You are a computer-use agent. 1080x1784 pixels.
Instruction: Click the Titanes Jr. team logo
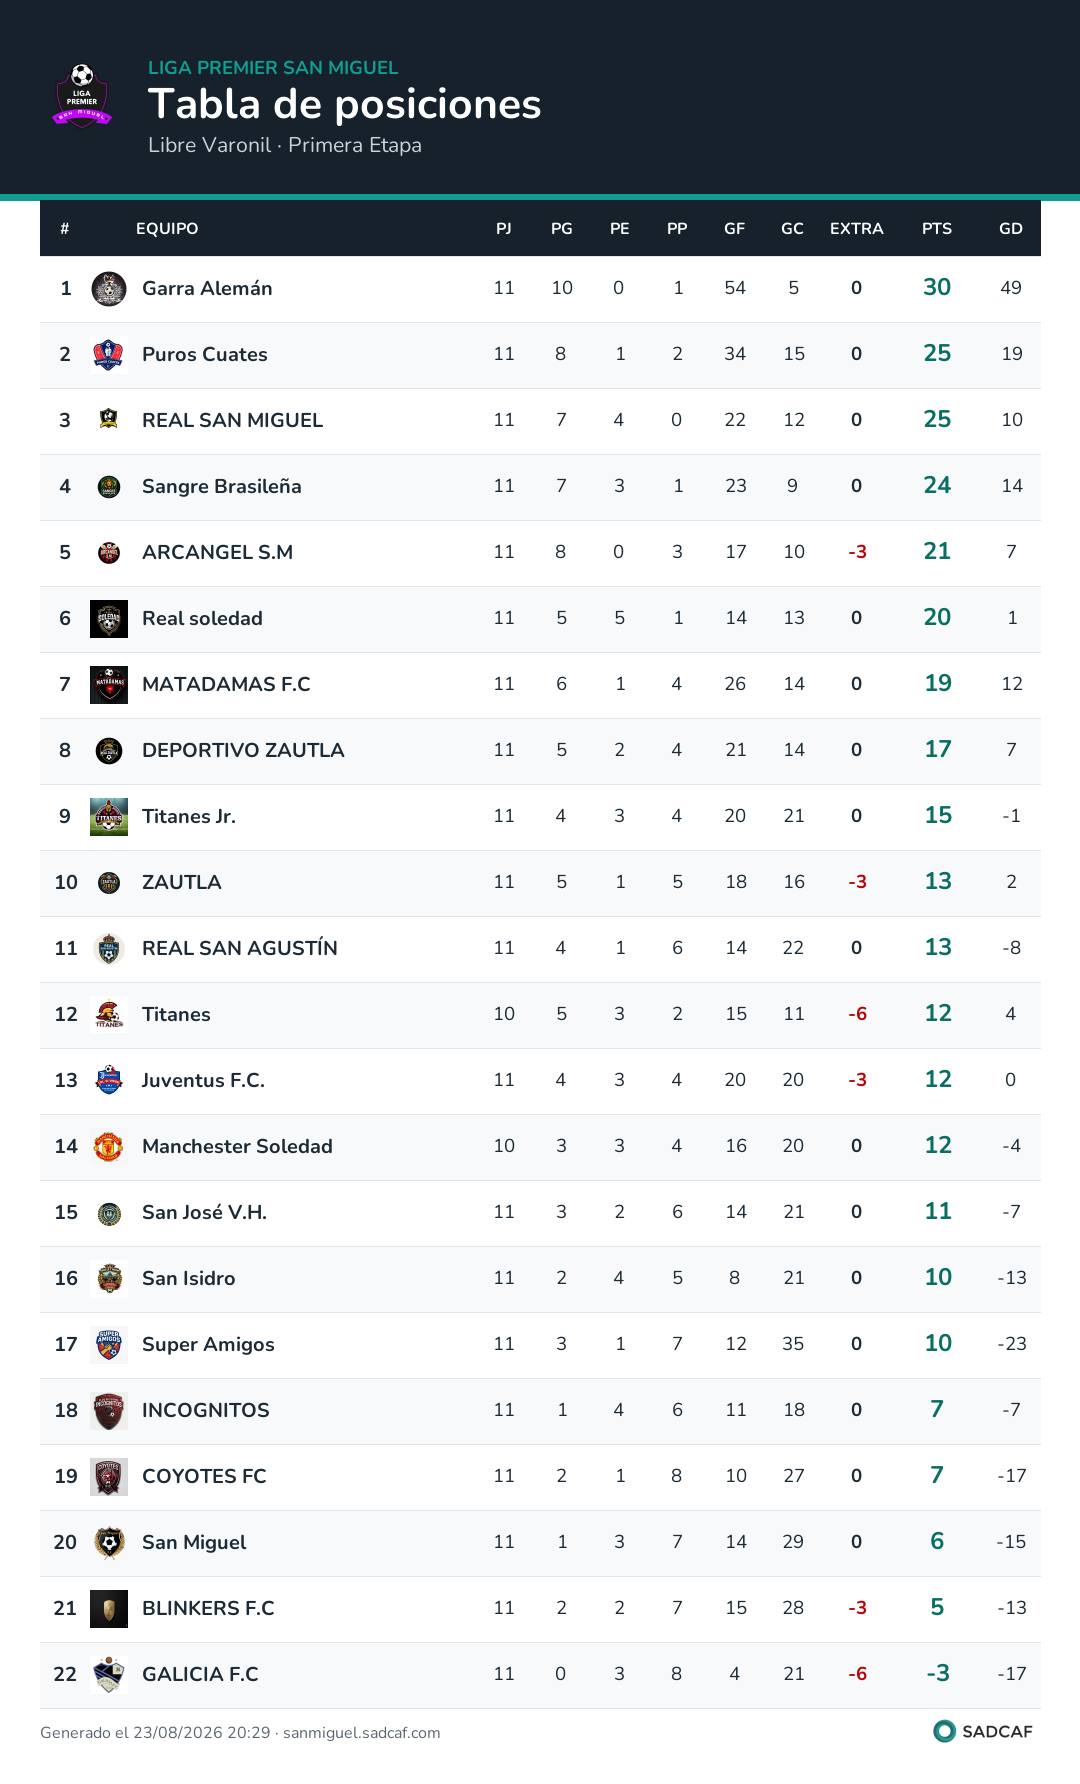tap(109, 817)
